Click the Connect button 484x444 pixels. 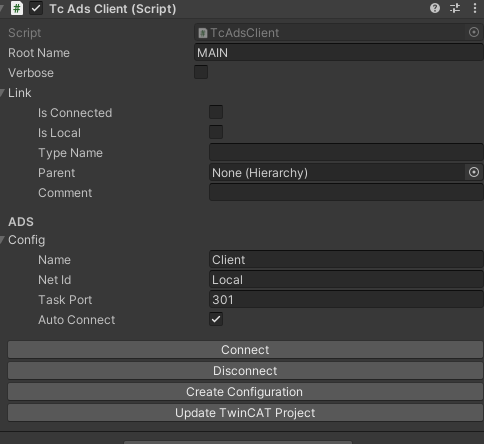(x=245, y=350)
